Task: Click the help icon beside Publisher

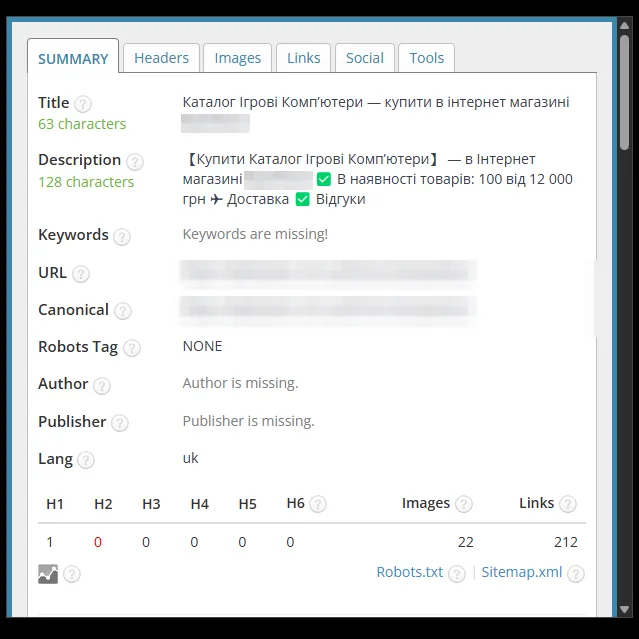Action: [x=120, y=423]
